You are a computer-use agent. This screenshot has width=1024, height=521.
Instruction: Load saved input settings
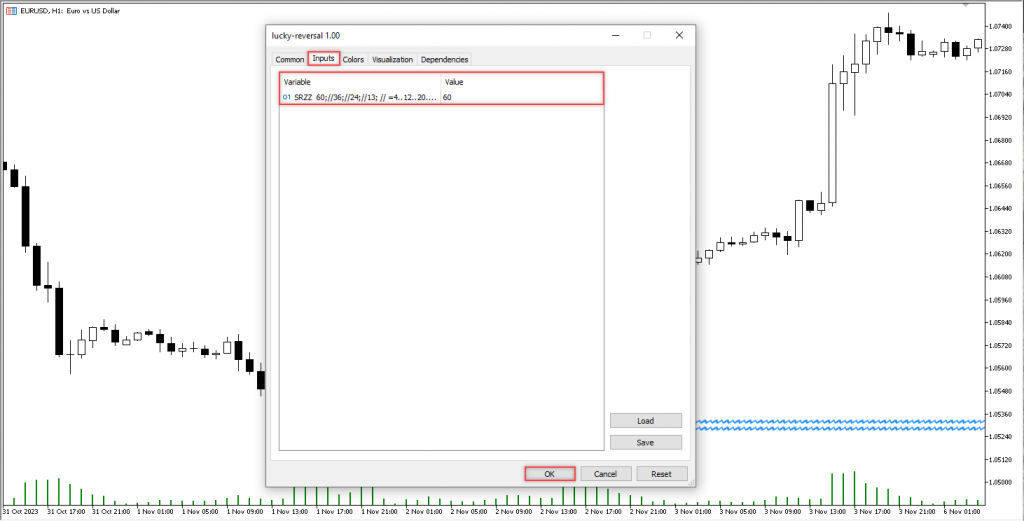(x=645, y=420)
